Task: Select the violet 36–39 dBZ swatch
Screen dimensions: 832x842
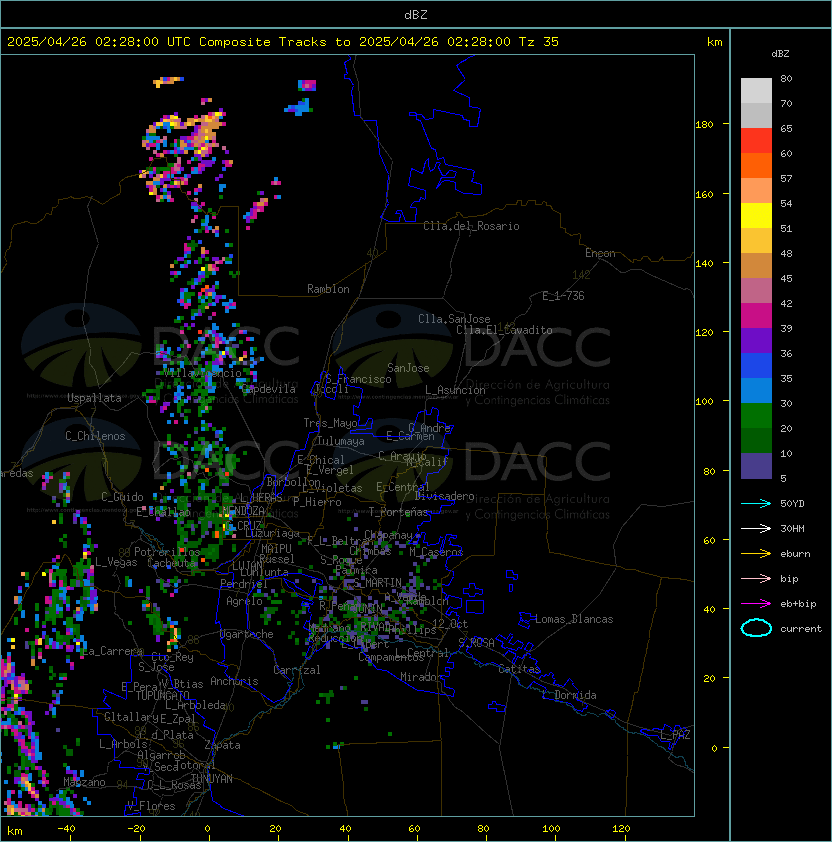Action: click(x=756, y=340)
